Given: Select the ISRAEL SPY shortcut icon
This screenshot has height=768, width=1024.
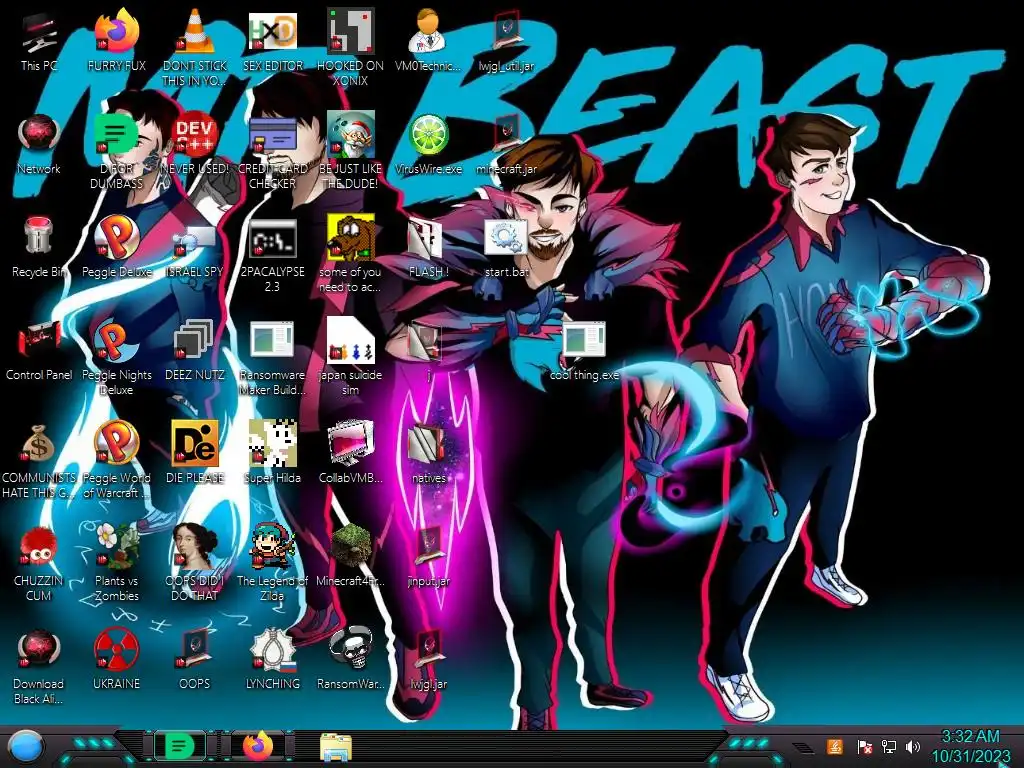Looking at the screenshot, I should (x=195, y=239).
